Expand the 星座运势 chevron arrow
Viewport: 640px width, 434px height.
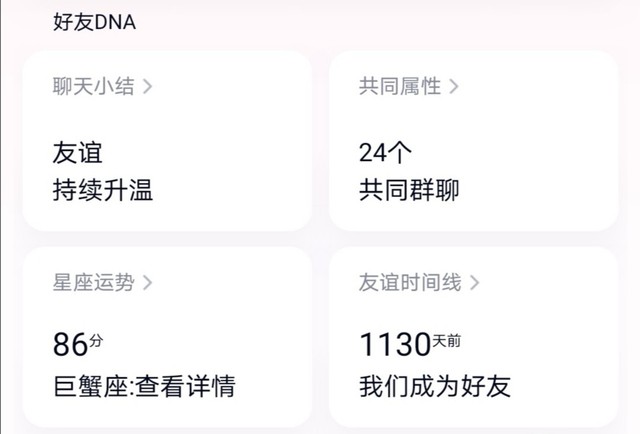point(148,283)
